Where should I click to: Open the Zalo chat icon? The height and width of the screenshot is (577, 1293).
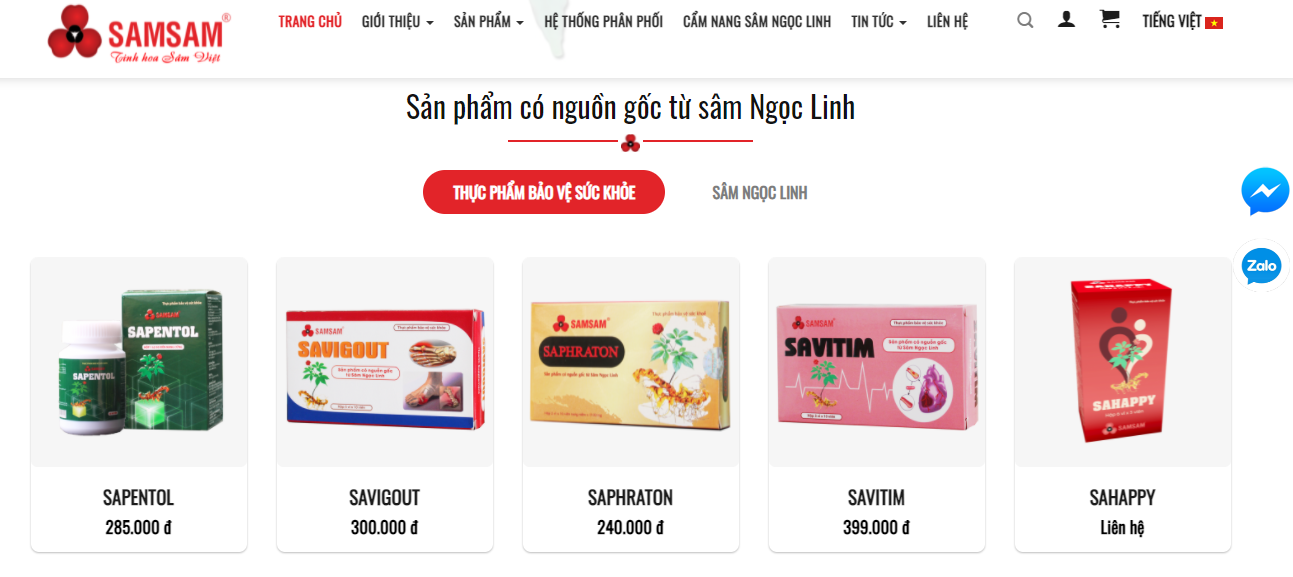[x=1261, y=266]
